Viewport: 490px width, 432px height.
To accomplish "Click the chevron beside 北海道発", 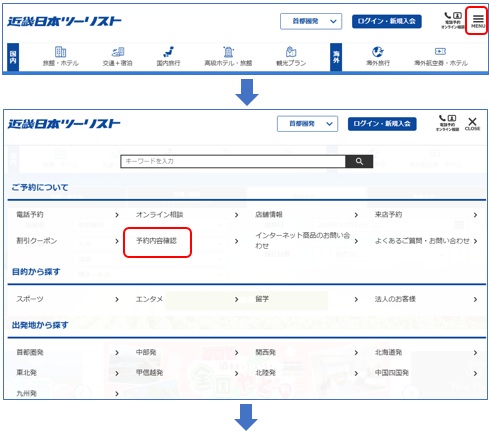I will tap(475, 353).
